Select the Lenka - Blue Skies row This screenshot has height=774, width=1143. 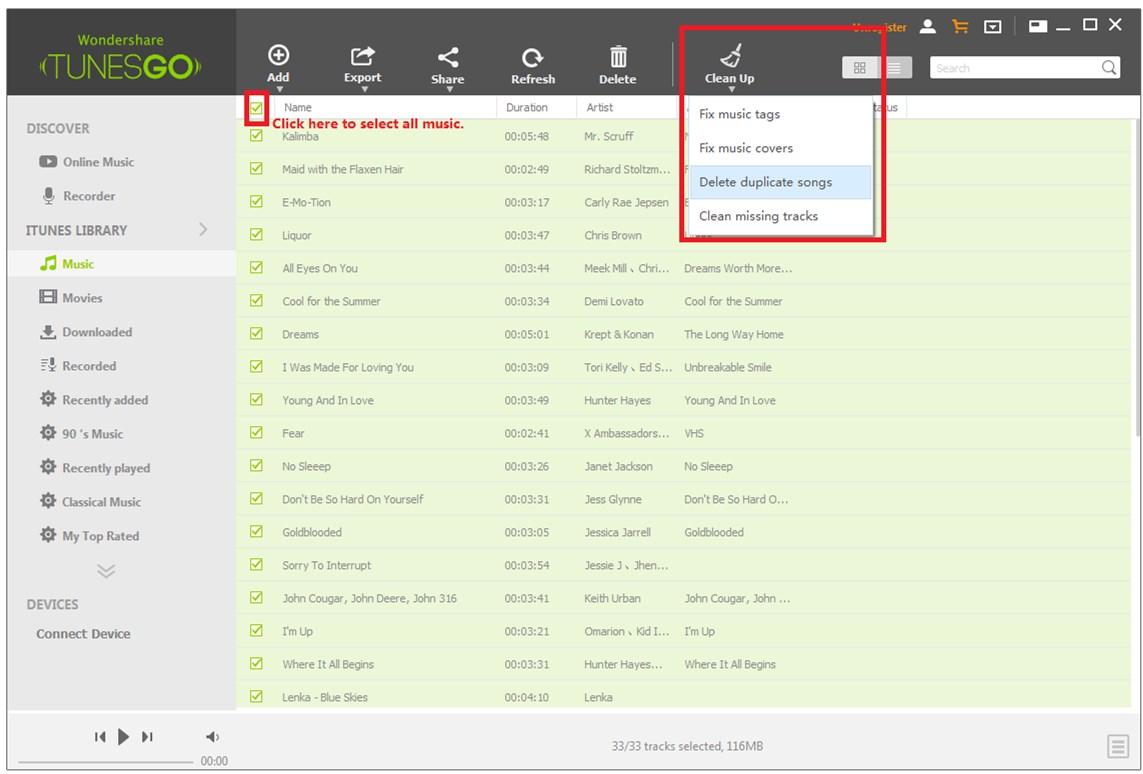tap(684, 697)
